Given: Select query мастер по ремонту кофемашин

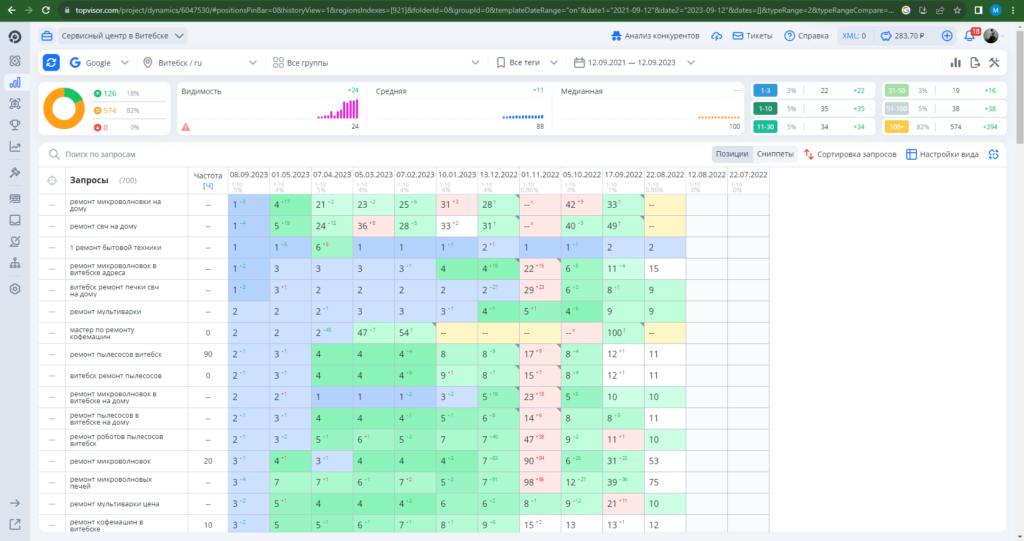Looking at the screenshot, I should pyautogui.click(x=102, y=333).
